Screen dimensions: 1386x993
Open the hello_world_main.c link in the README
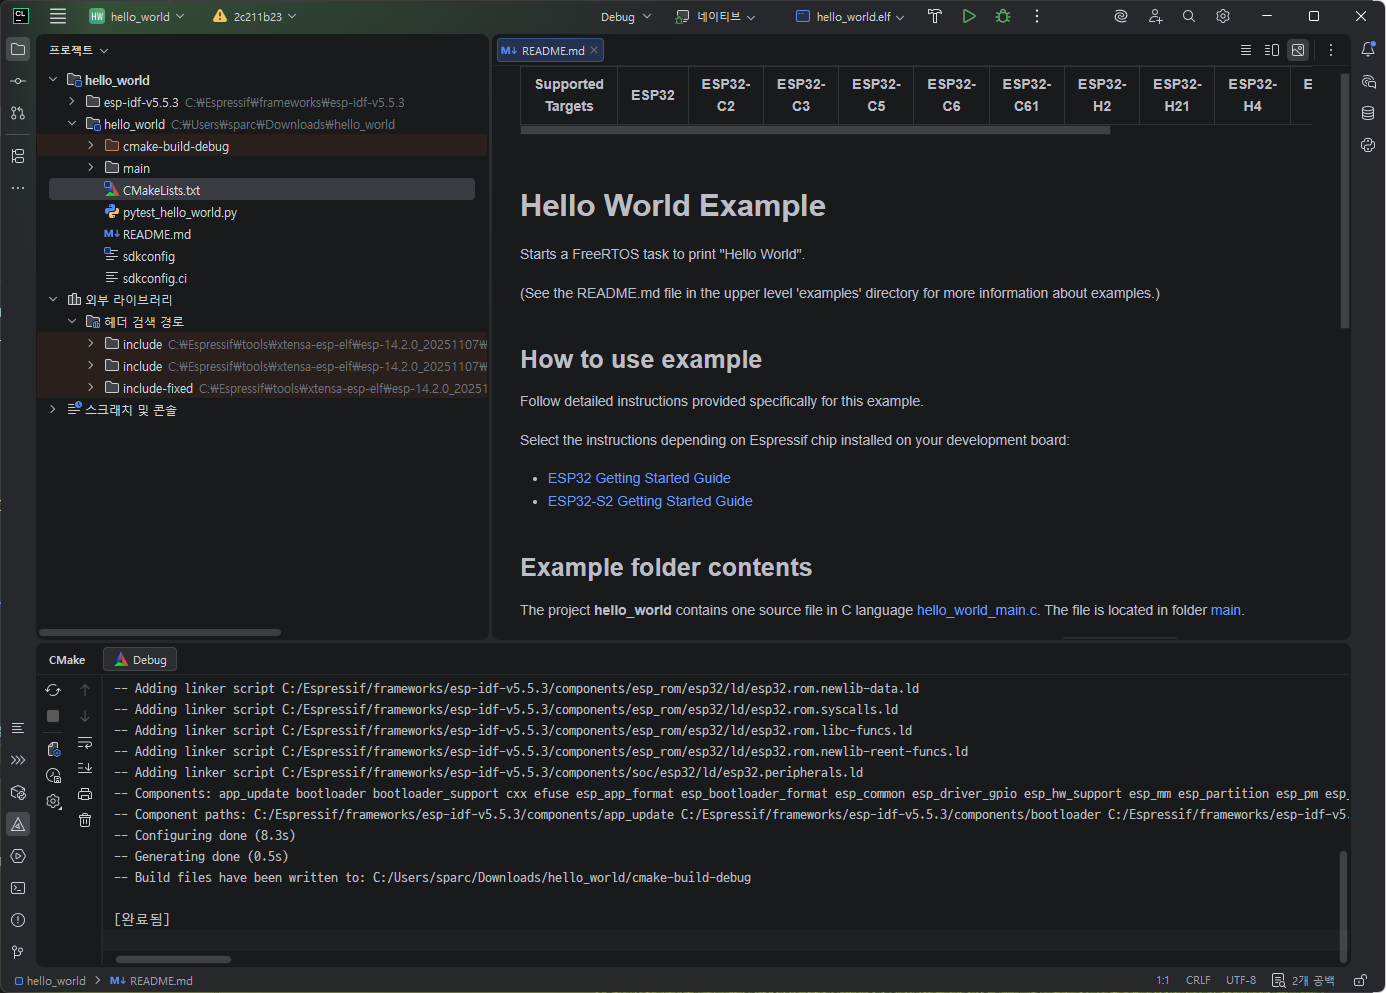[x=977, y=610]
